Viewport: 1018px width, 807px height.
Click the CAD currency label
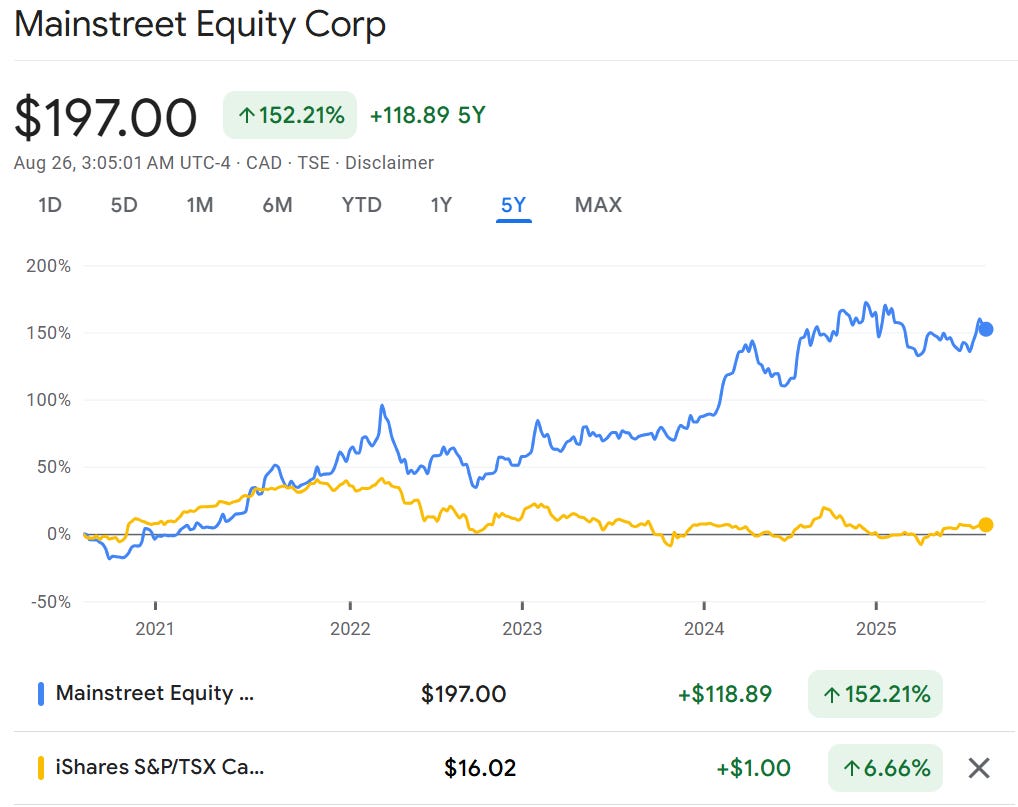pyautogui.click(x=264, y=162)
